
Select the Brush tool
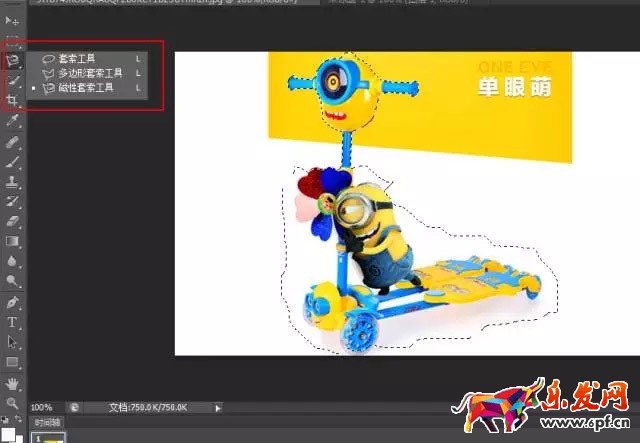click(13, 162)
